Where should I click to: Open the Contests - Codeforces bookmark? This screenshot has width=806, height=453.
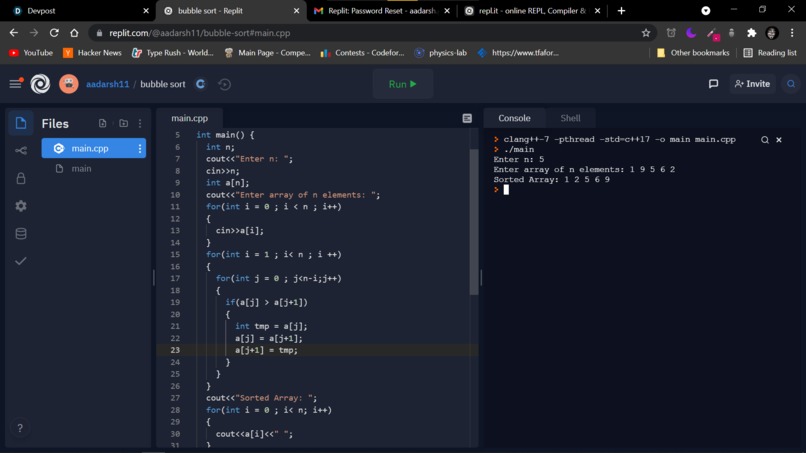tap(362, 52)
